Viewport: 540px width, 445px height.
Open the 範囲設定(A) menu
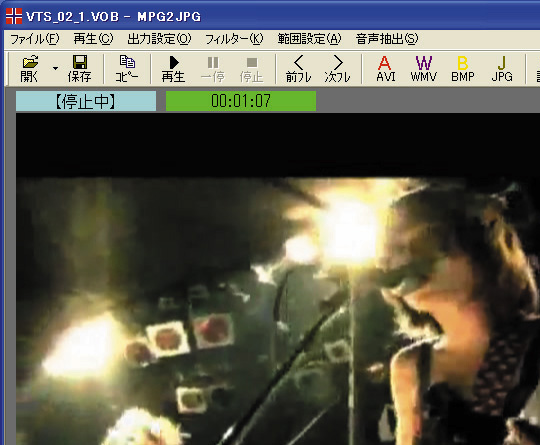pos(309,39)
